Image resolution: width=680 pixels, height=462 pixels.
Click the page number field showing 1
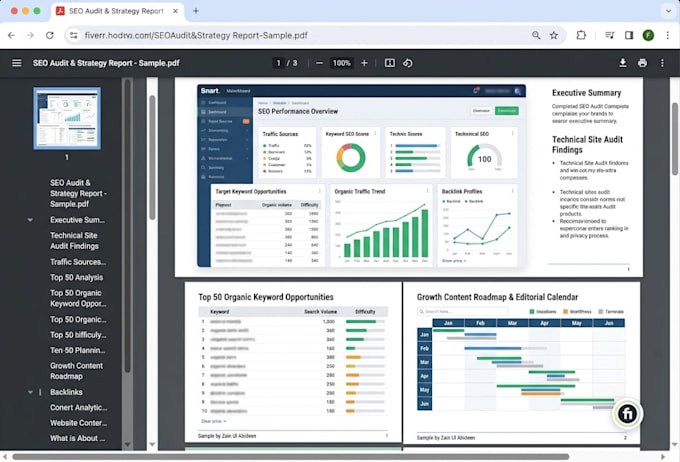(278, 63)
